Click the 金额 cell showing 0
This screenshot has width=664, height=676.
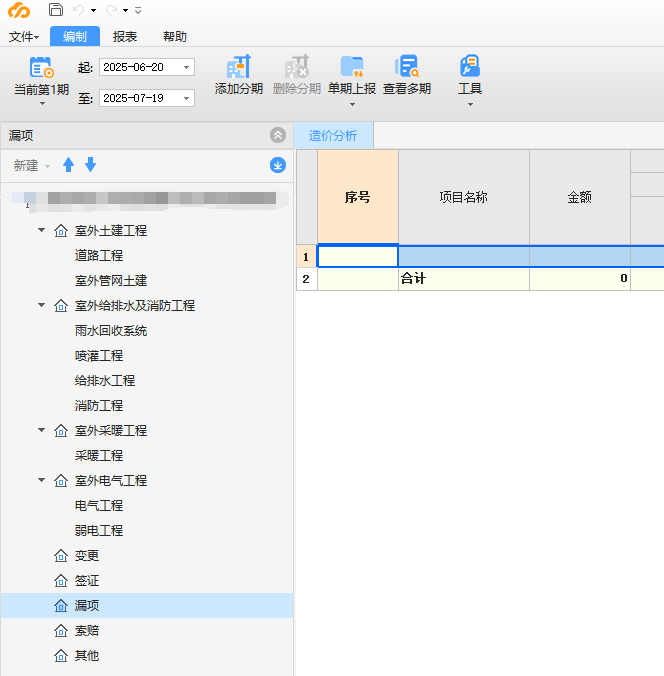tap(579, 279)
